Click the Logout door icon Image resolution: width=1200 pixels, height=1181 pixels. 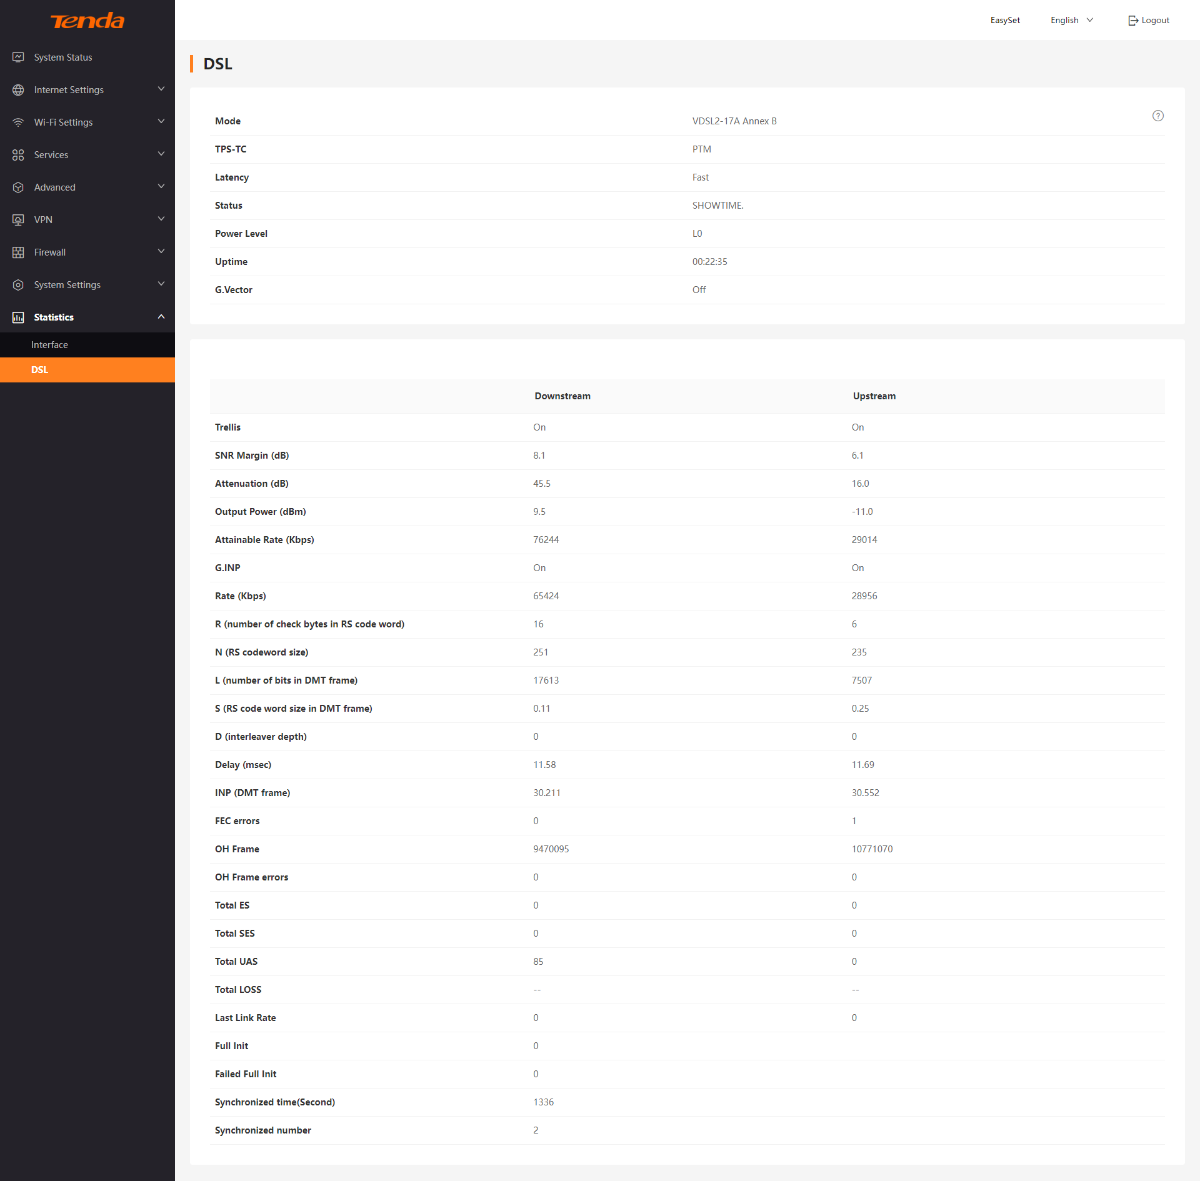1133,20
